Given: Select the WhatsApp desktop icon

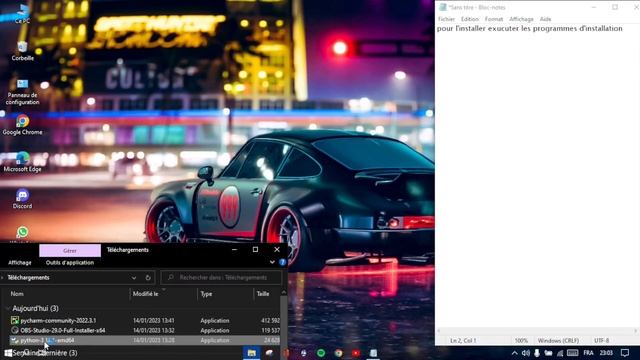Looking at the screenshot, I should tap(22, 233).
